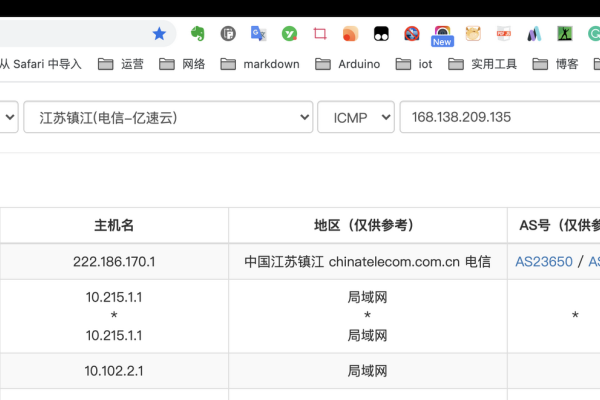Image resolution: width=600 pixels, height=400 pixels.
Task: Expand the 江苏镇江(电信-亿速云) node dropdown
Action: [x=168, y=117]
